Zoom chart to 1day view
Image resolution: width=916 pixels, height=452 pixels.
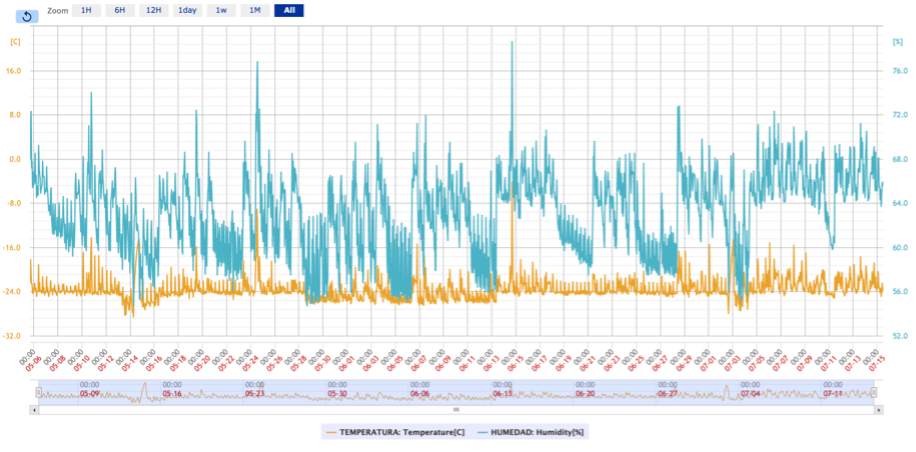coord(187,10)
